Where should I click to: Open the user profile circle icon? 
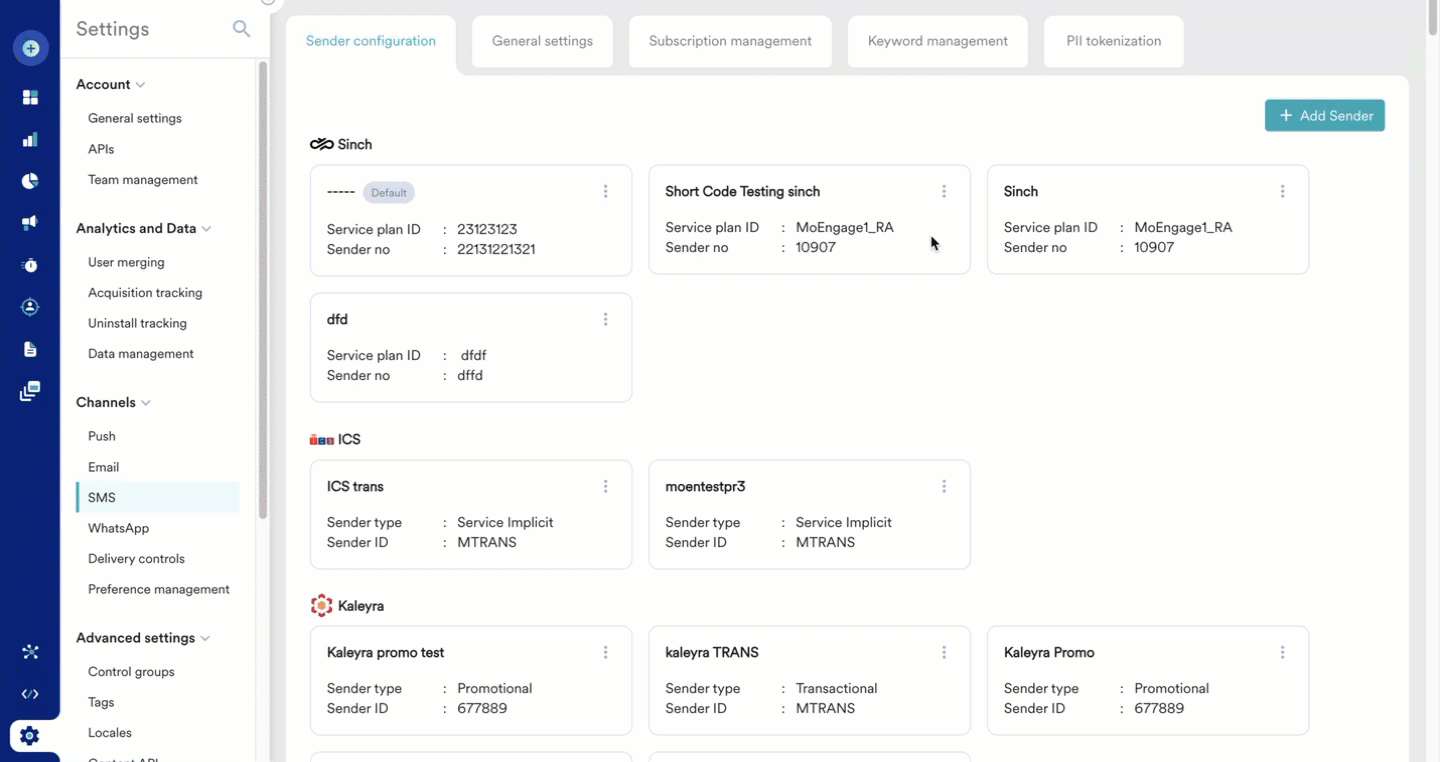point(30,307)
